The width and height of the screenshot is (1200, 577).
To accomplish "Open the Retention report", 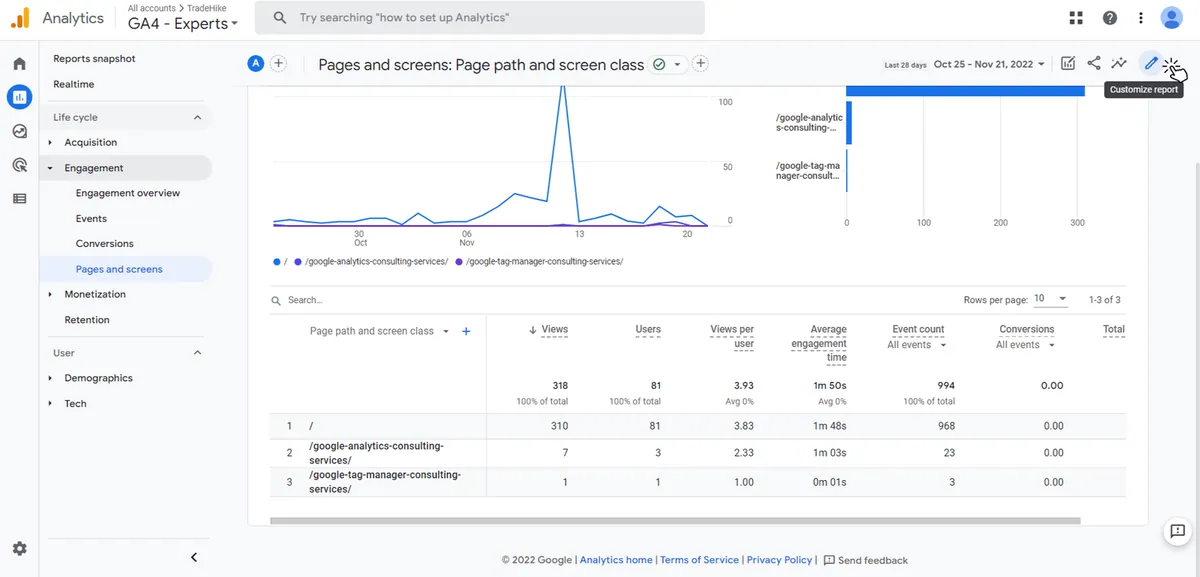I will coord(87,320).
